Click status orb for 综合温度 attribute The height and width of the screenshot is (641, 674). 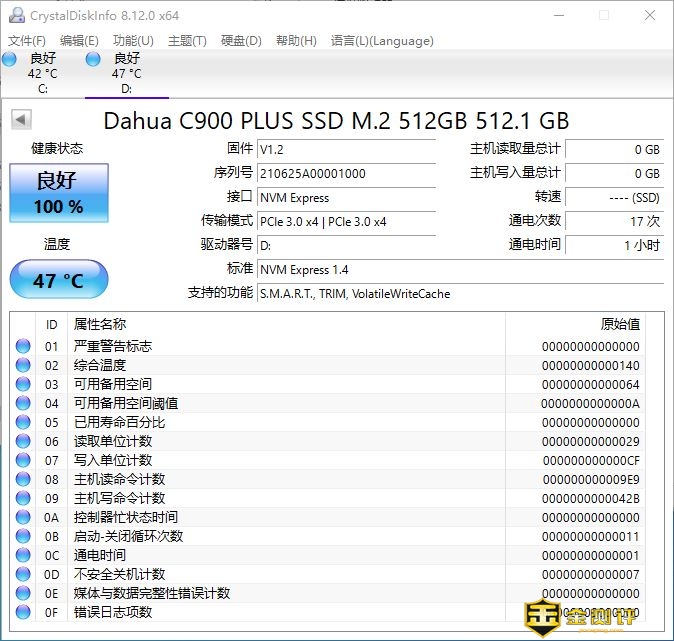(23, 366)
